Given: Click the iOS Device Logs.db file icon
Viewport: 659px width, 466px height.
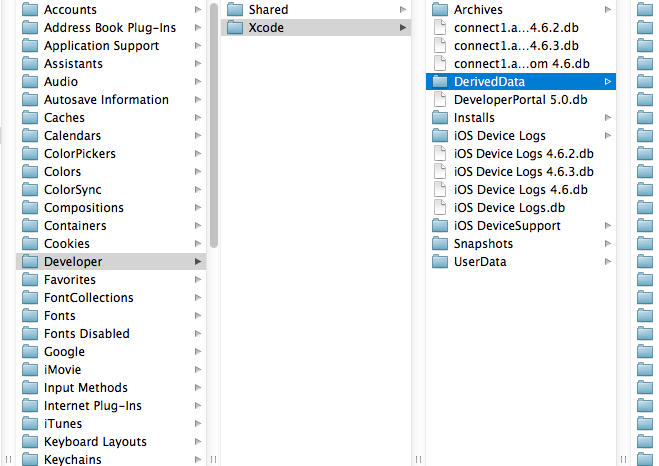Looking at the screenshot, I should point(440,208).
